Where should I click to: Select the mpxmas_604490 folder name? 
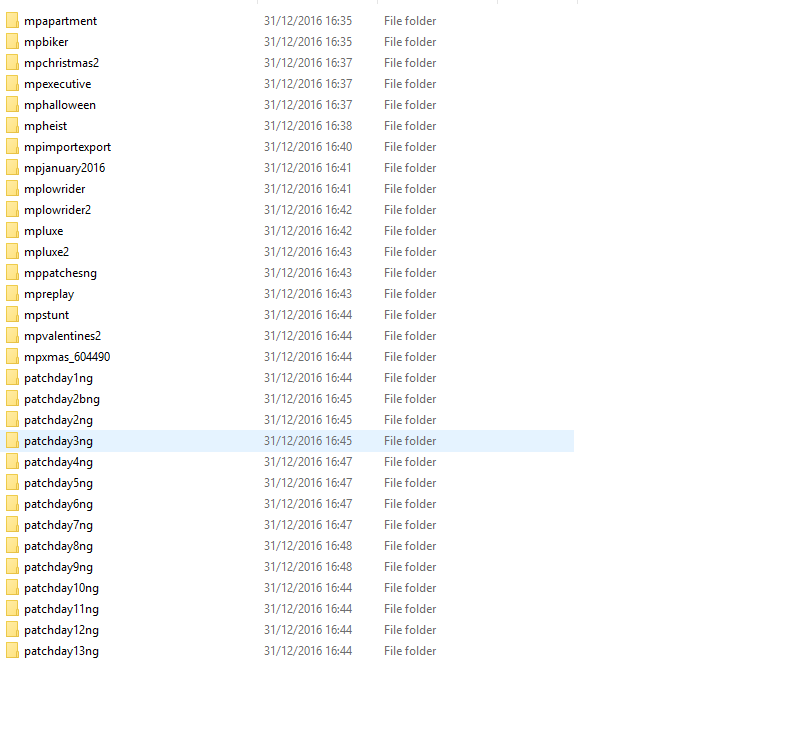tap(67, 357)
